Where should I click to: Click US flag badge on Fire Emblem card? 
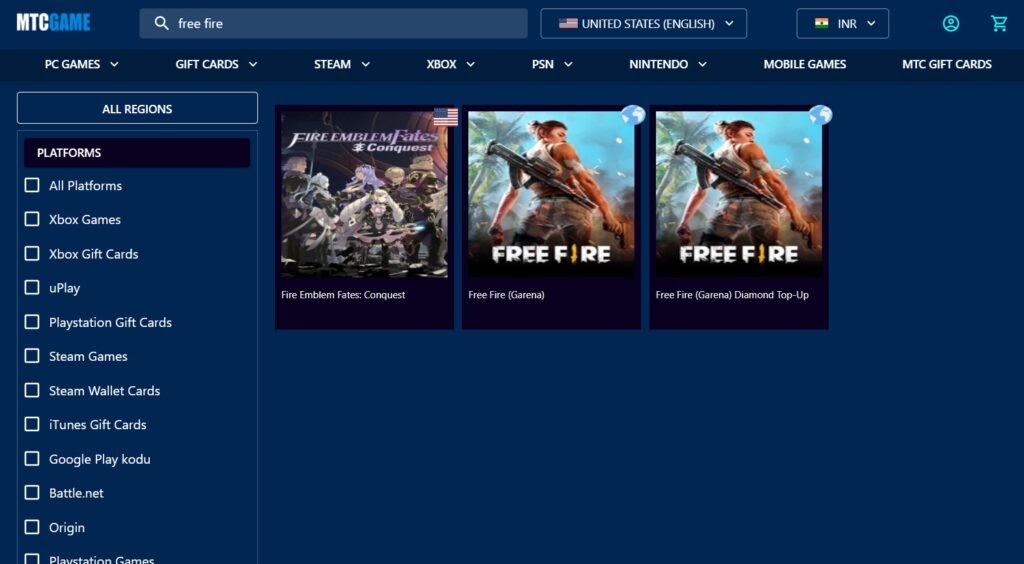pyautogui.click(x=446, y=117)
